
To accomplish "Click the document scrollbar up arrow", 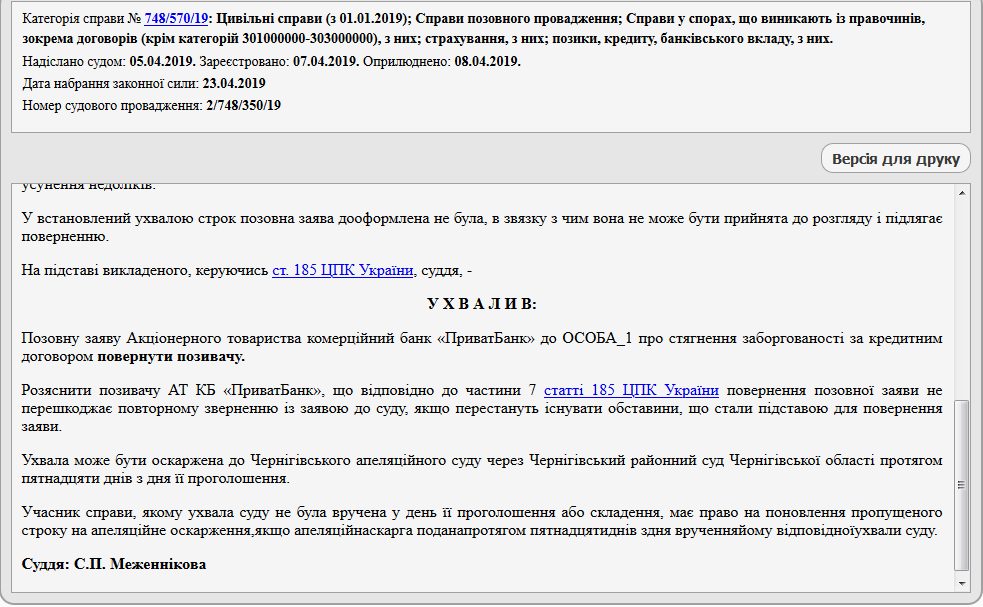I will coord(962,193).
